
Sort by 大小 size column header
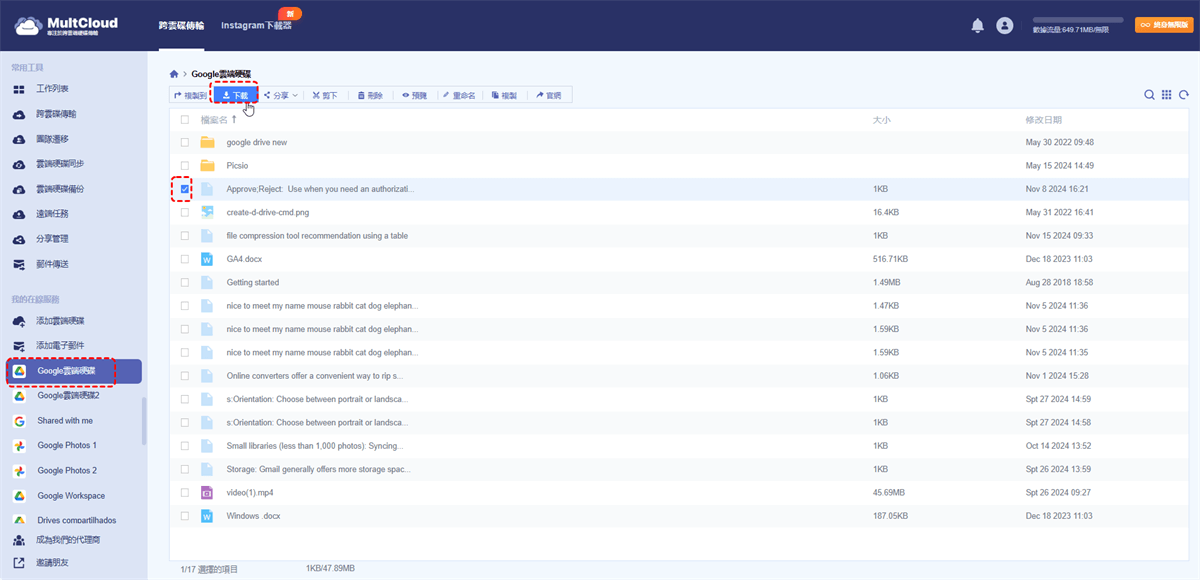coord(881,119)
